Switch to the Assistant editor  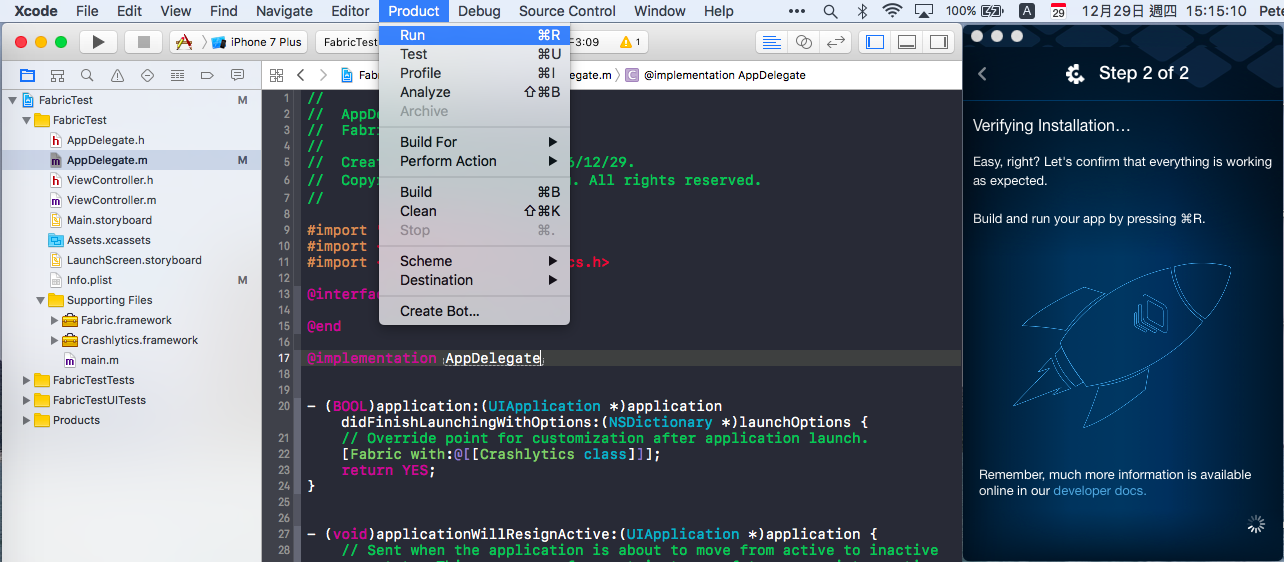[x=803, y=42]
